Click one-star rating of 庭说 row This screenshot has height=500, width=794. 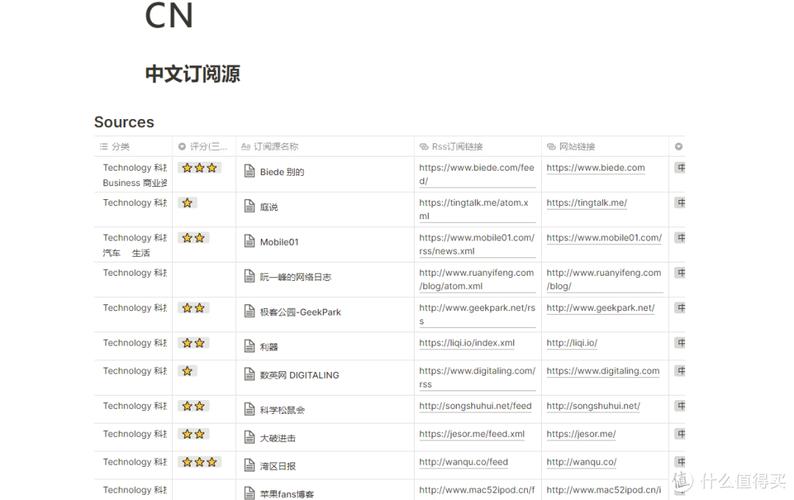click(x=187, y=203)
